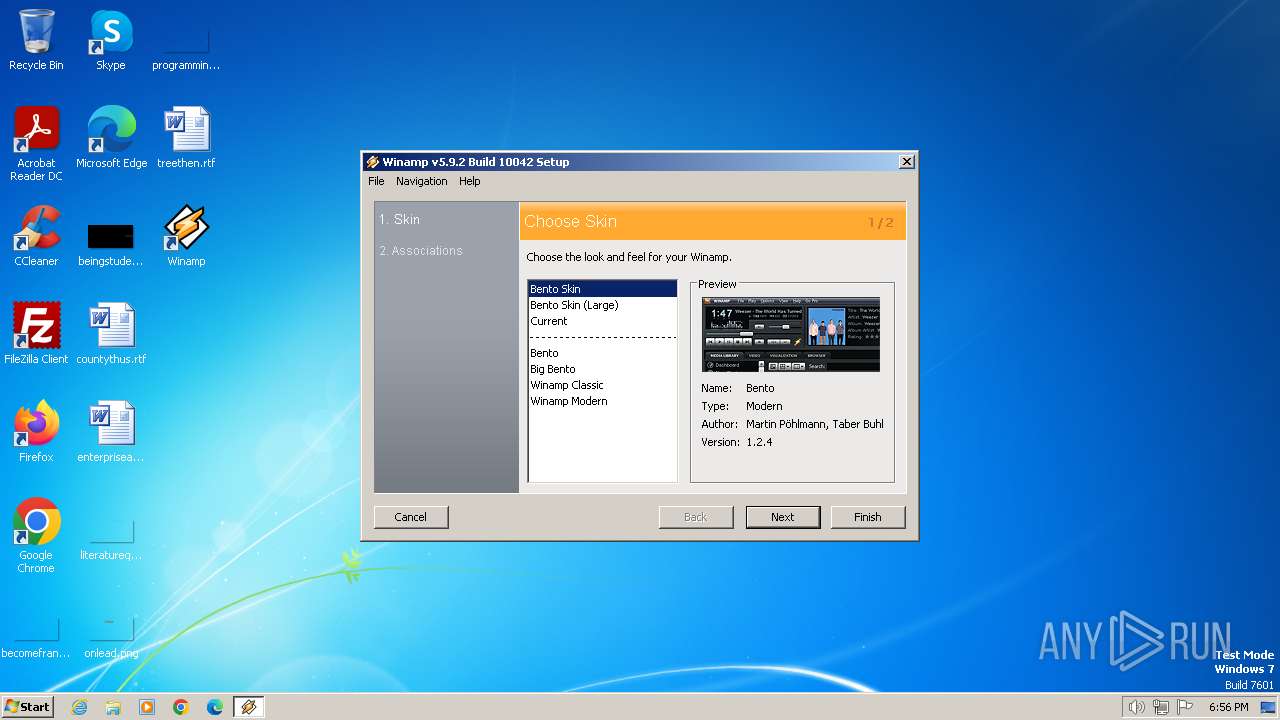Launch Firefox from the desktop
This screenshot has width=1280, height=720.
click(36, 433)
